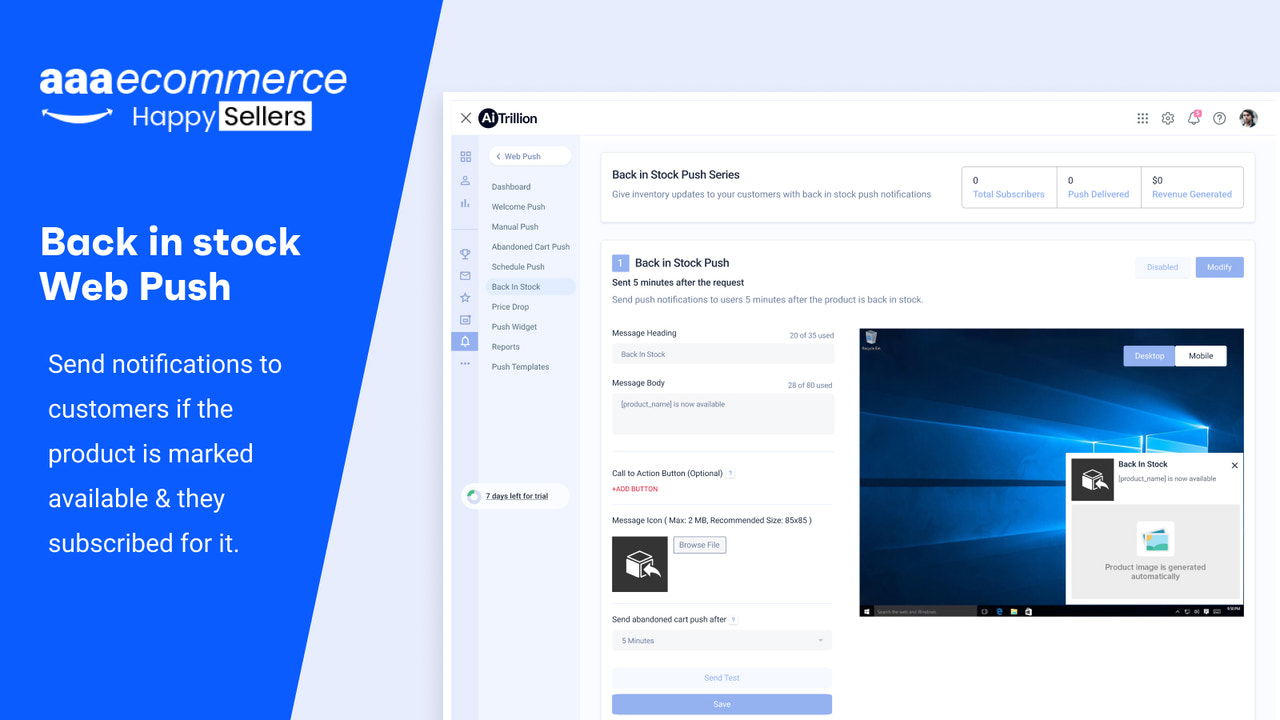
Task: Open the '5 Minutes' delay dropdown
Action: (x=722, y=640)
